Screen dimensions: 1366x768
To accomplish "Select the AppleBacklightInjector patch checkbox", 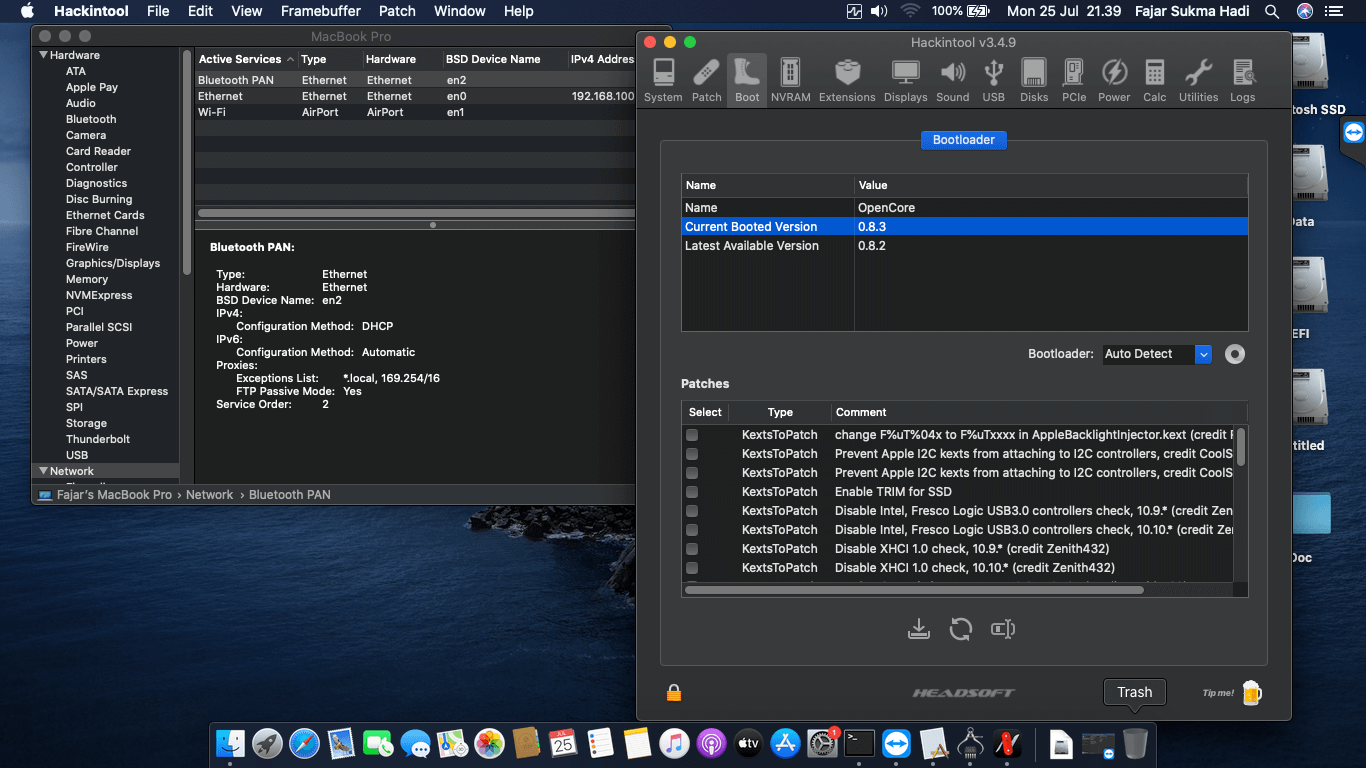I will [x=692, y=435].
